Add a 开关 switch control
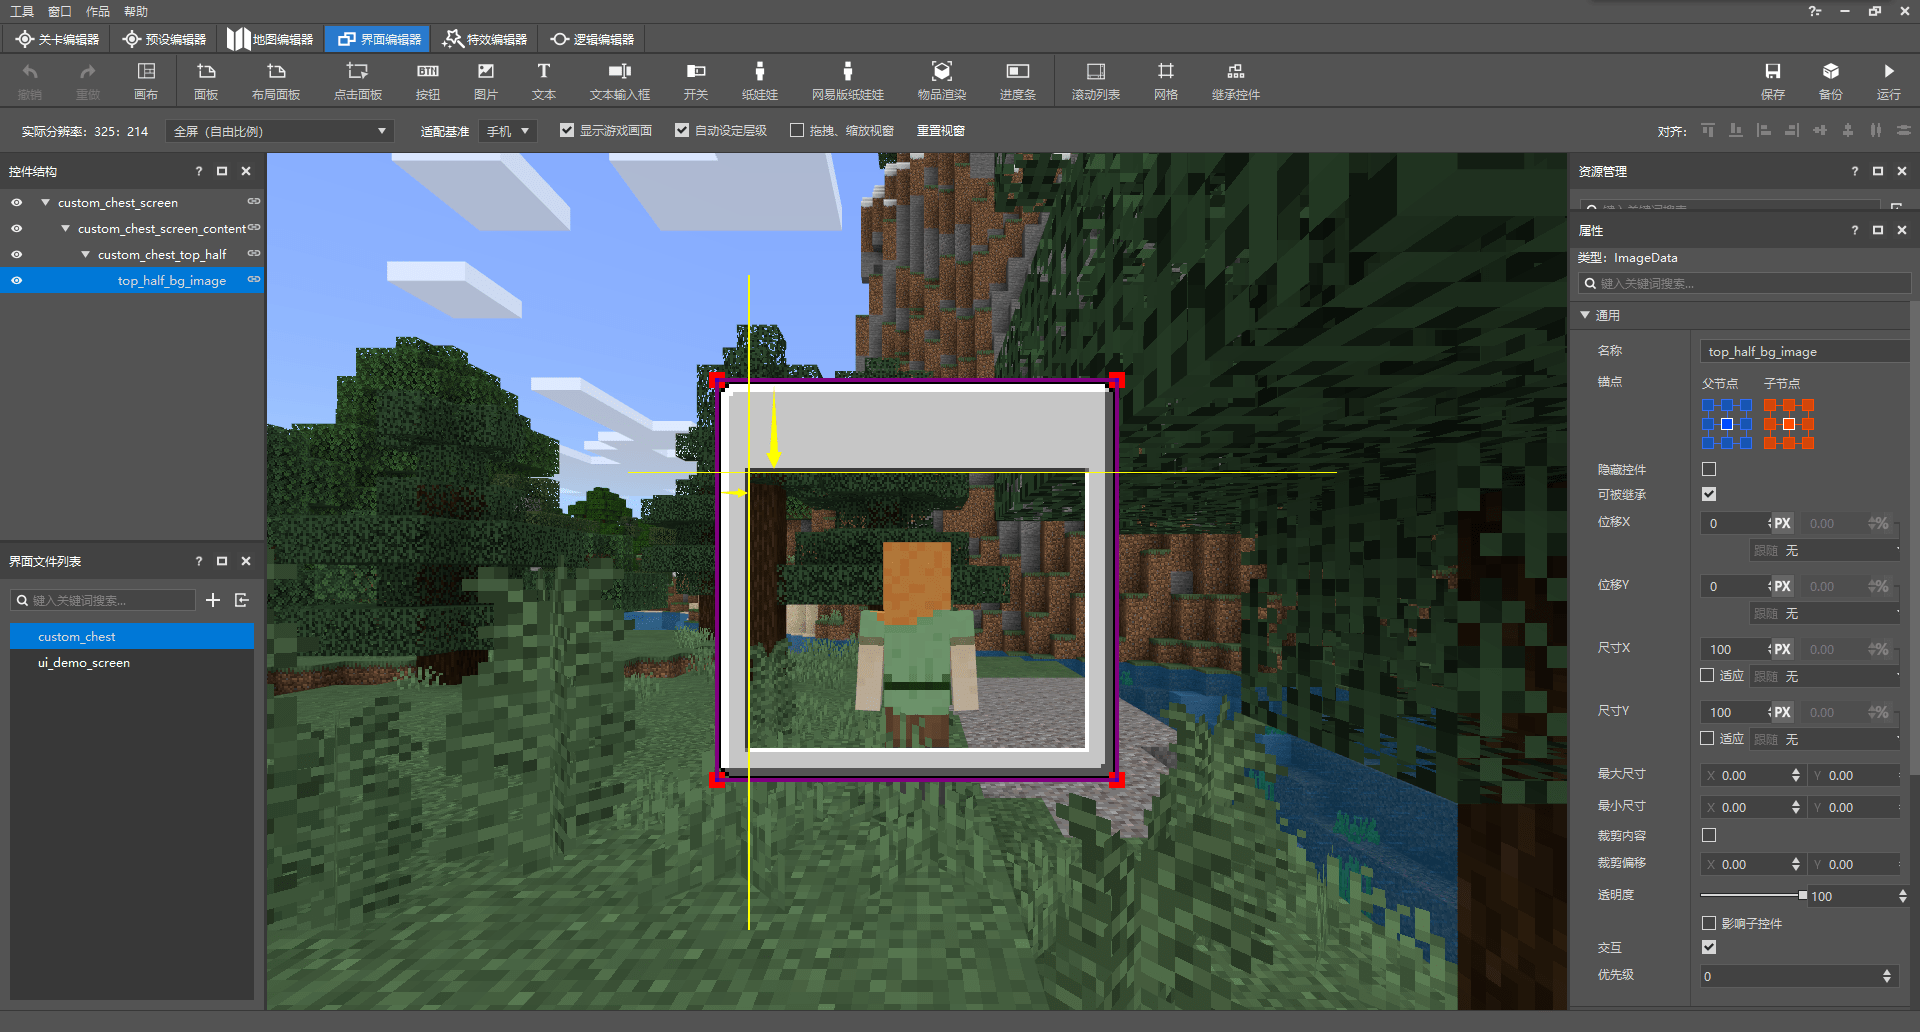The image size is (1920, 1032). [696, 80]
